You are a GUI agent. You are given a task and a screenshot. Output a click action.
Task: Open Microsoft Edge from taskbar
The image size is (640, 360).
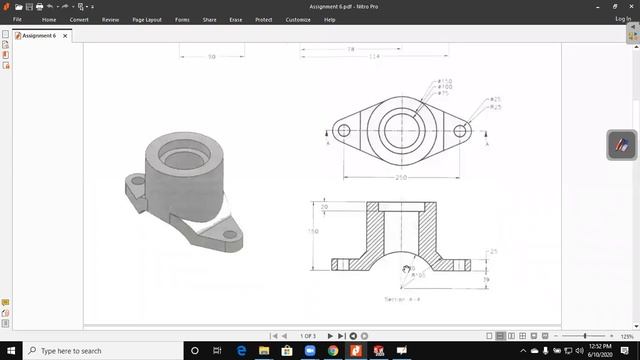click(x=241, y=351)
